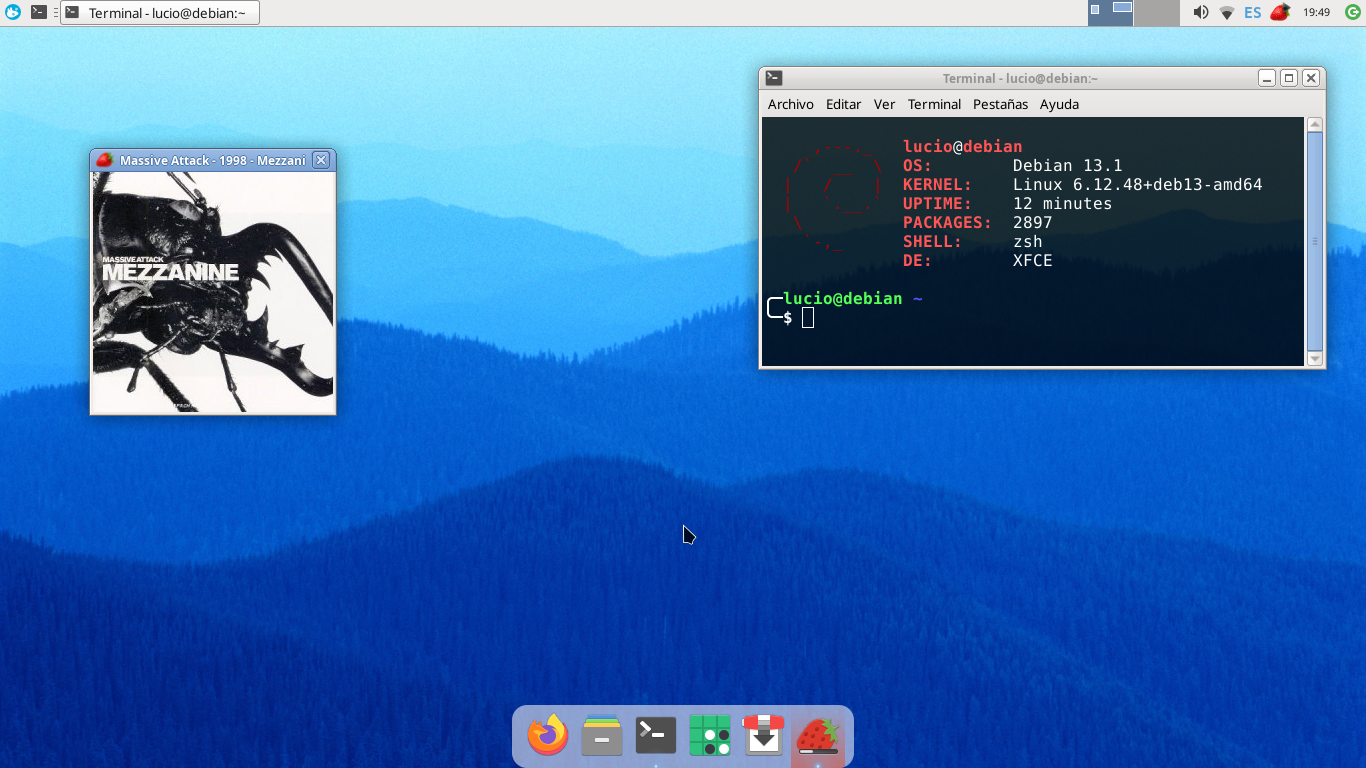Click the '2897' packages count
This screenshot has height=768, width=1366.
point(1033,222)
